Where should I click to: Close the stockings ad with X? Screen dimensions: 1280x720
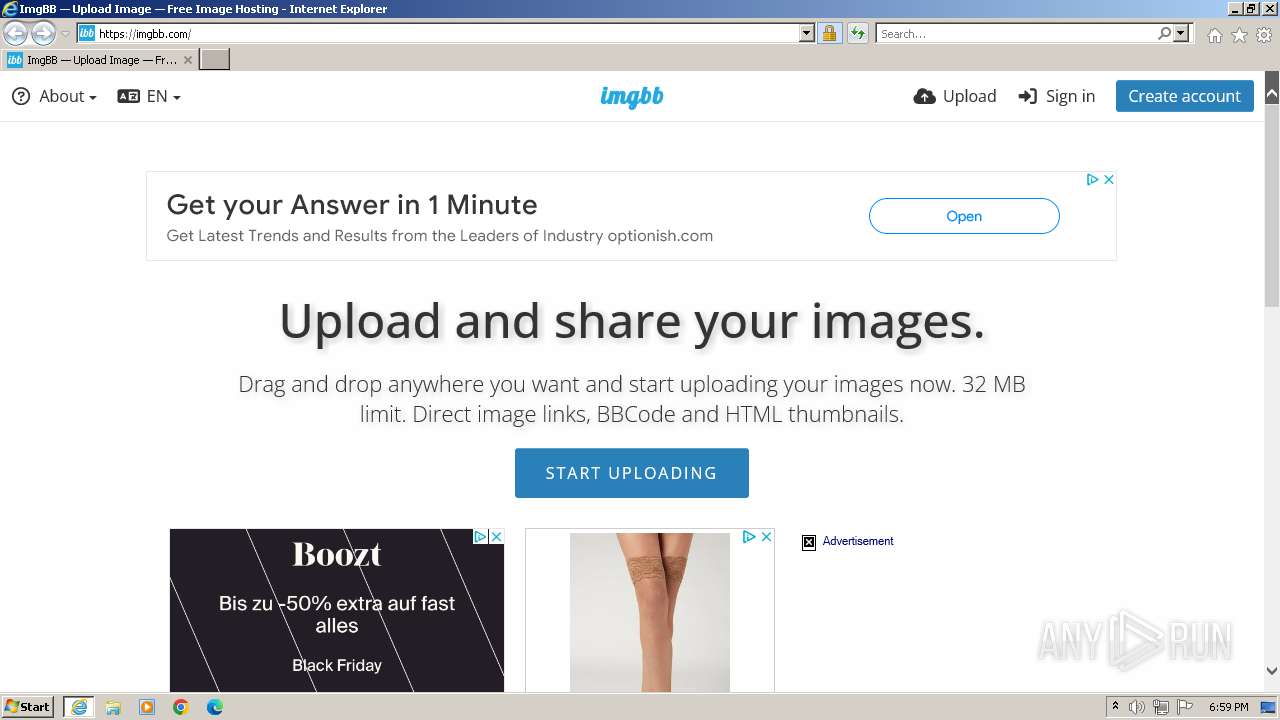click(766, 536)
